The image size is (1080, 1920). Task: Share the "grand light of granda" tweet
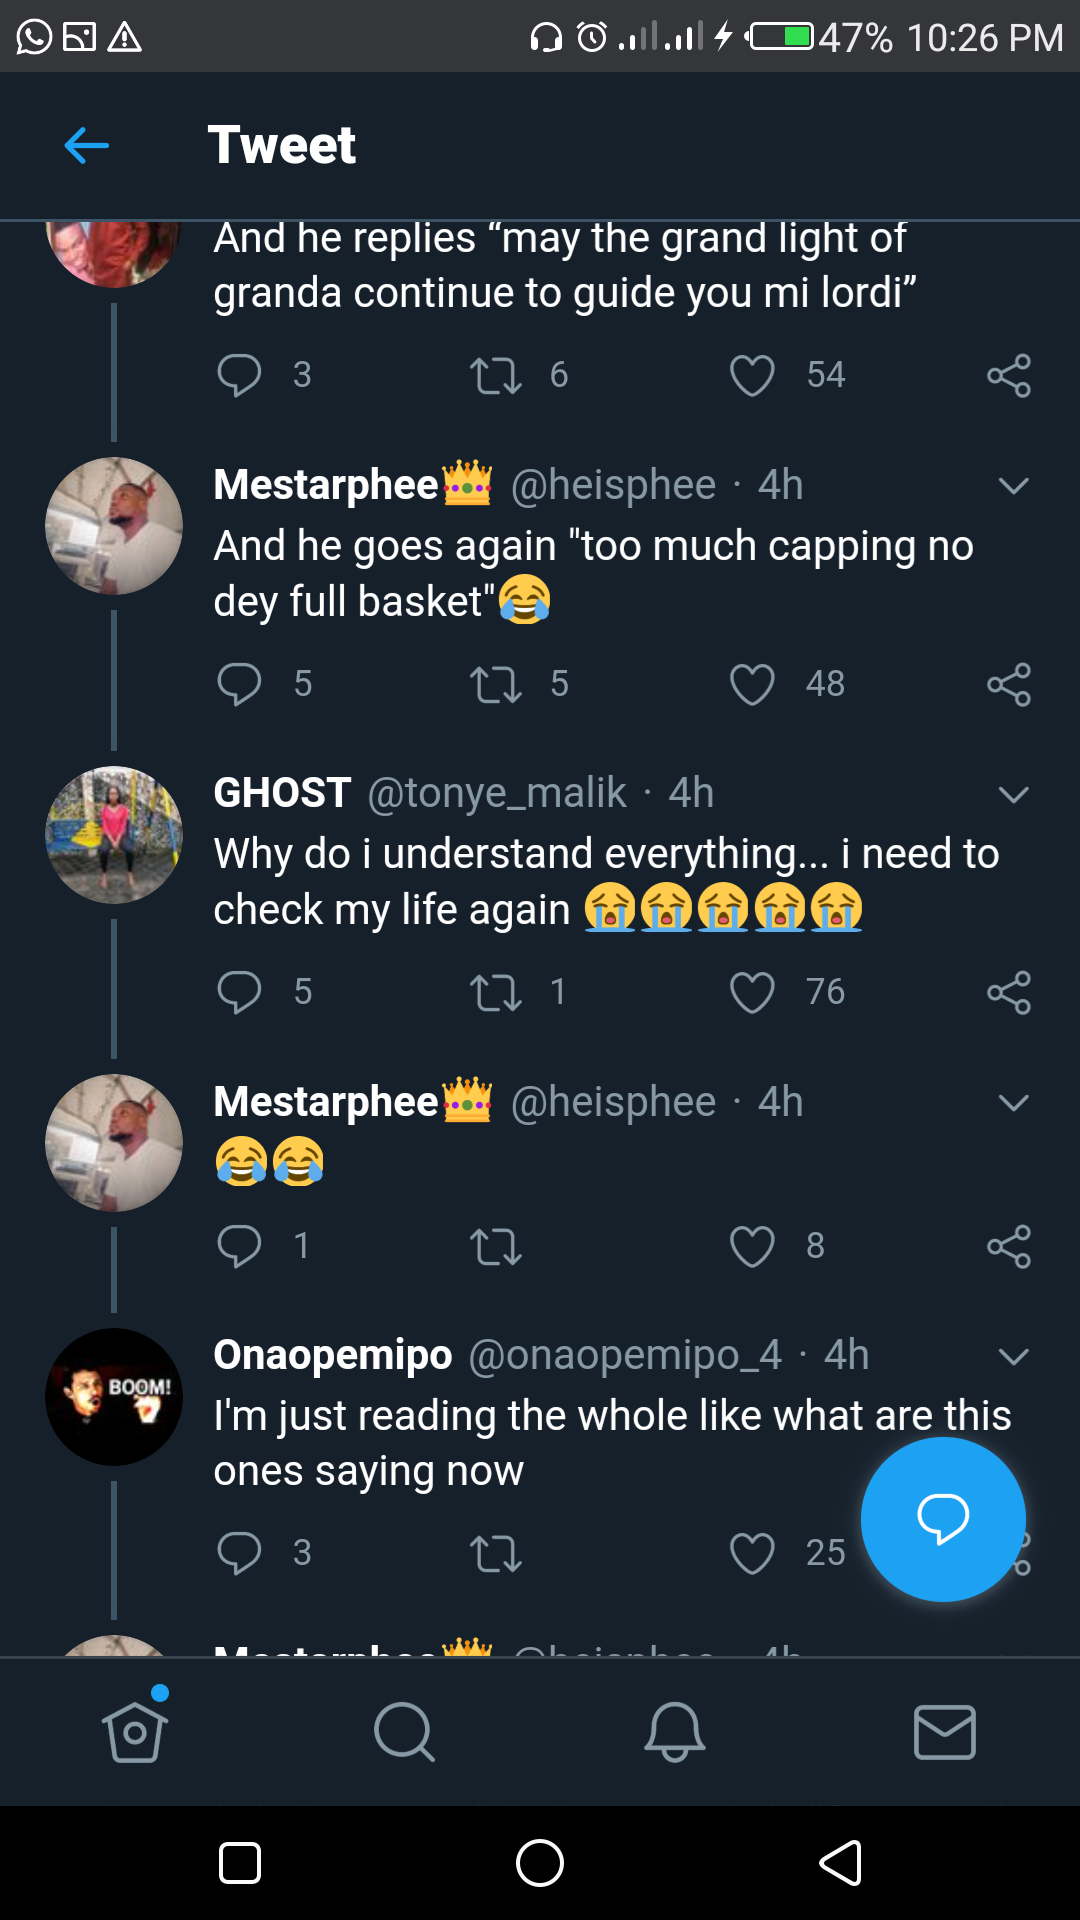[x=1008, y=376]
